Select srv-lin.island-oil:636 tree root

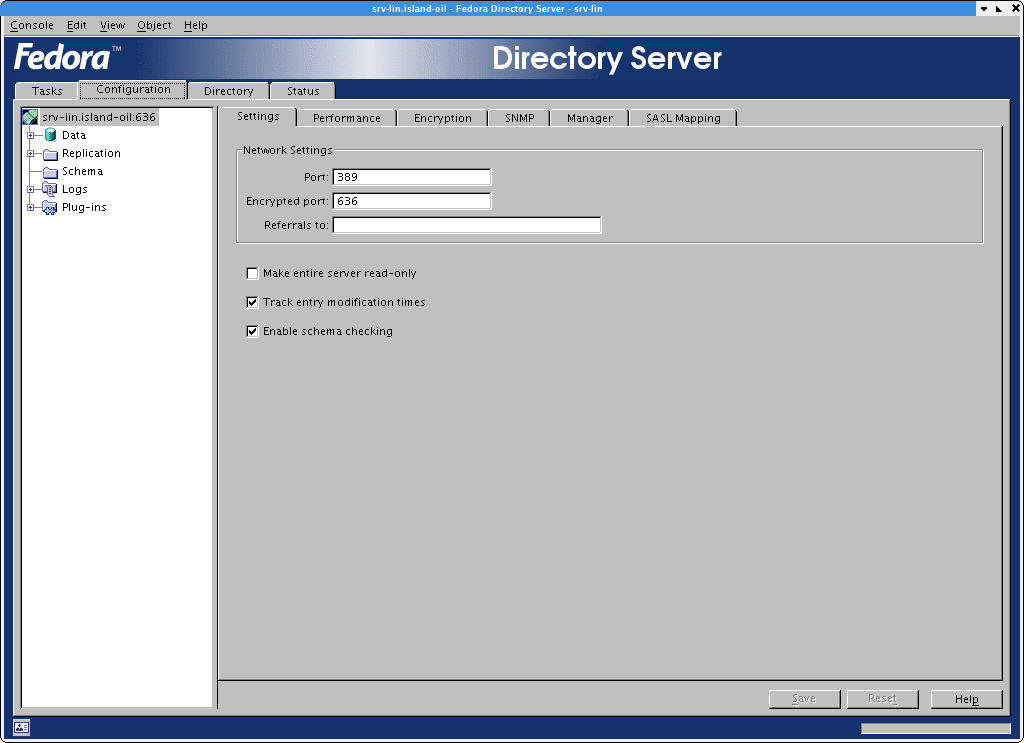99,117
